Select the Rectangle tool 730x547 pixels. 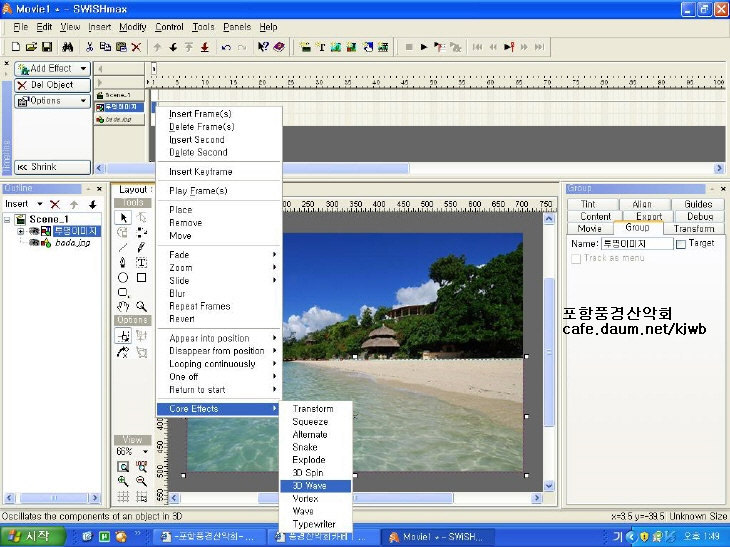(x=142, y=278)
